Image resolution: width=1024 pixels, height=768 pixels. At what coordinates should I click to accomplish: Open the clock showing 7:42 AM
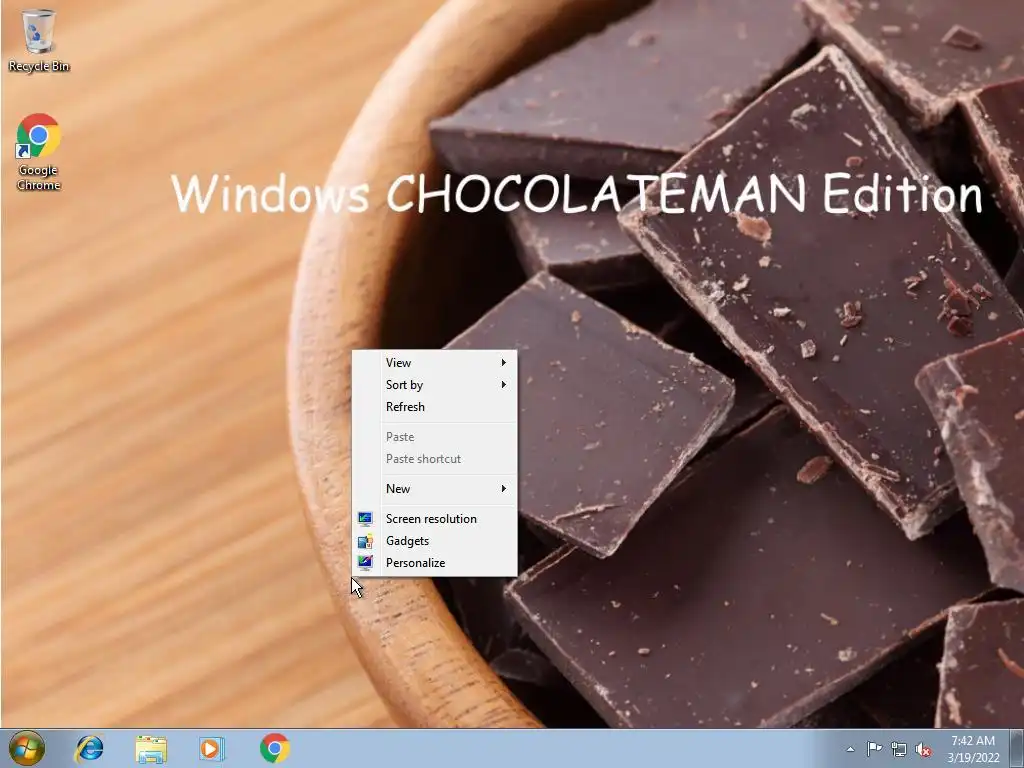pyautogui.click(x=973, y=749)
